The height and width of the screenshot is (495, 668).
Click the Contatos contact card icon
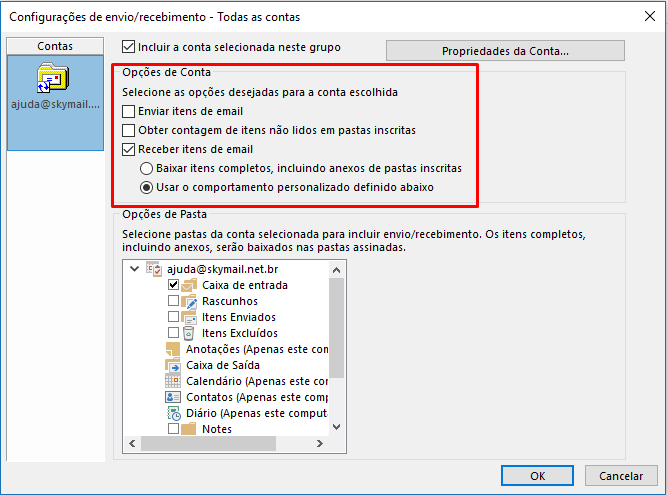tap(173, 397)
